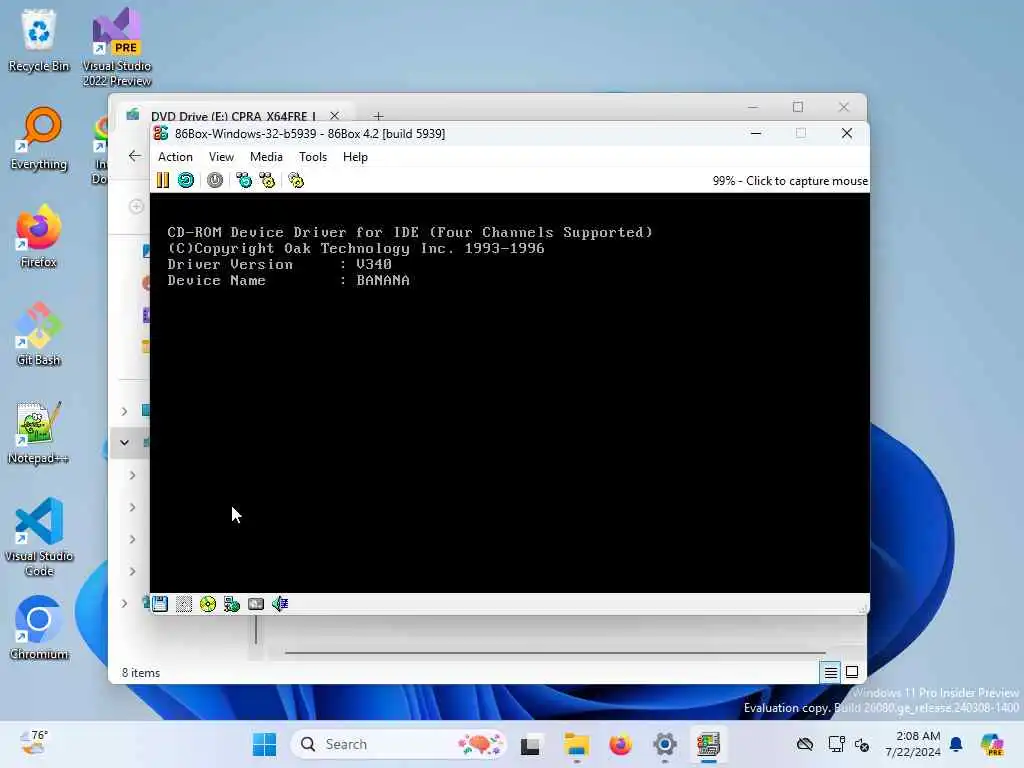Close the DVD Drive (E:) tab in File Explorer
Image resolution: width=1024 pixels, height=768 pixels.
334,116
